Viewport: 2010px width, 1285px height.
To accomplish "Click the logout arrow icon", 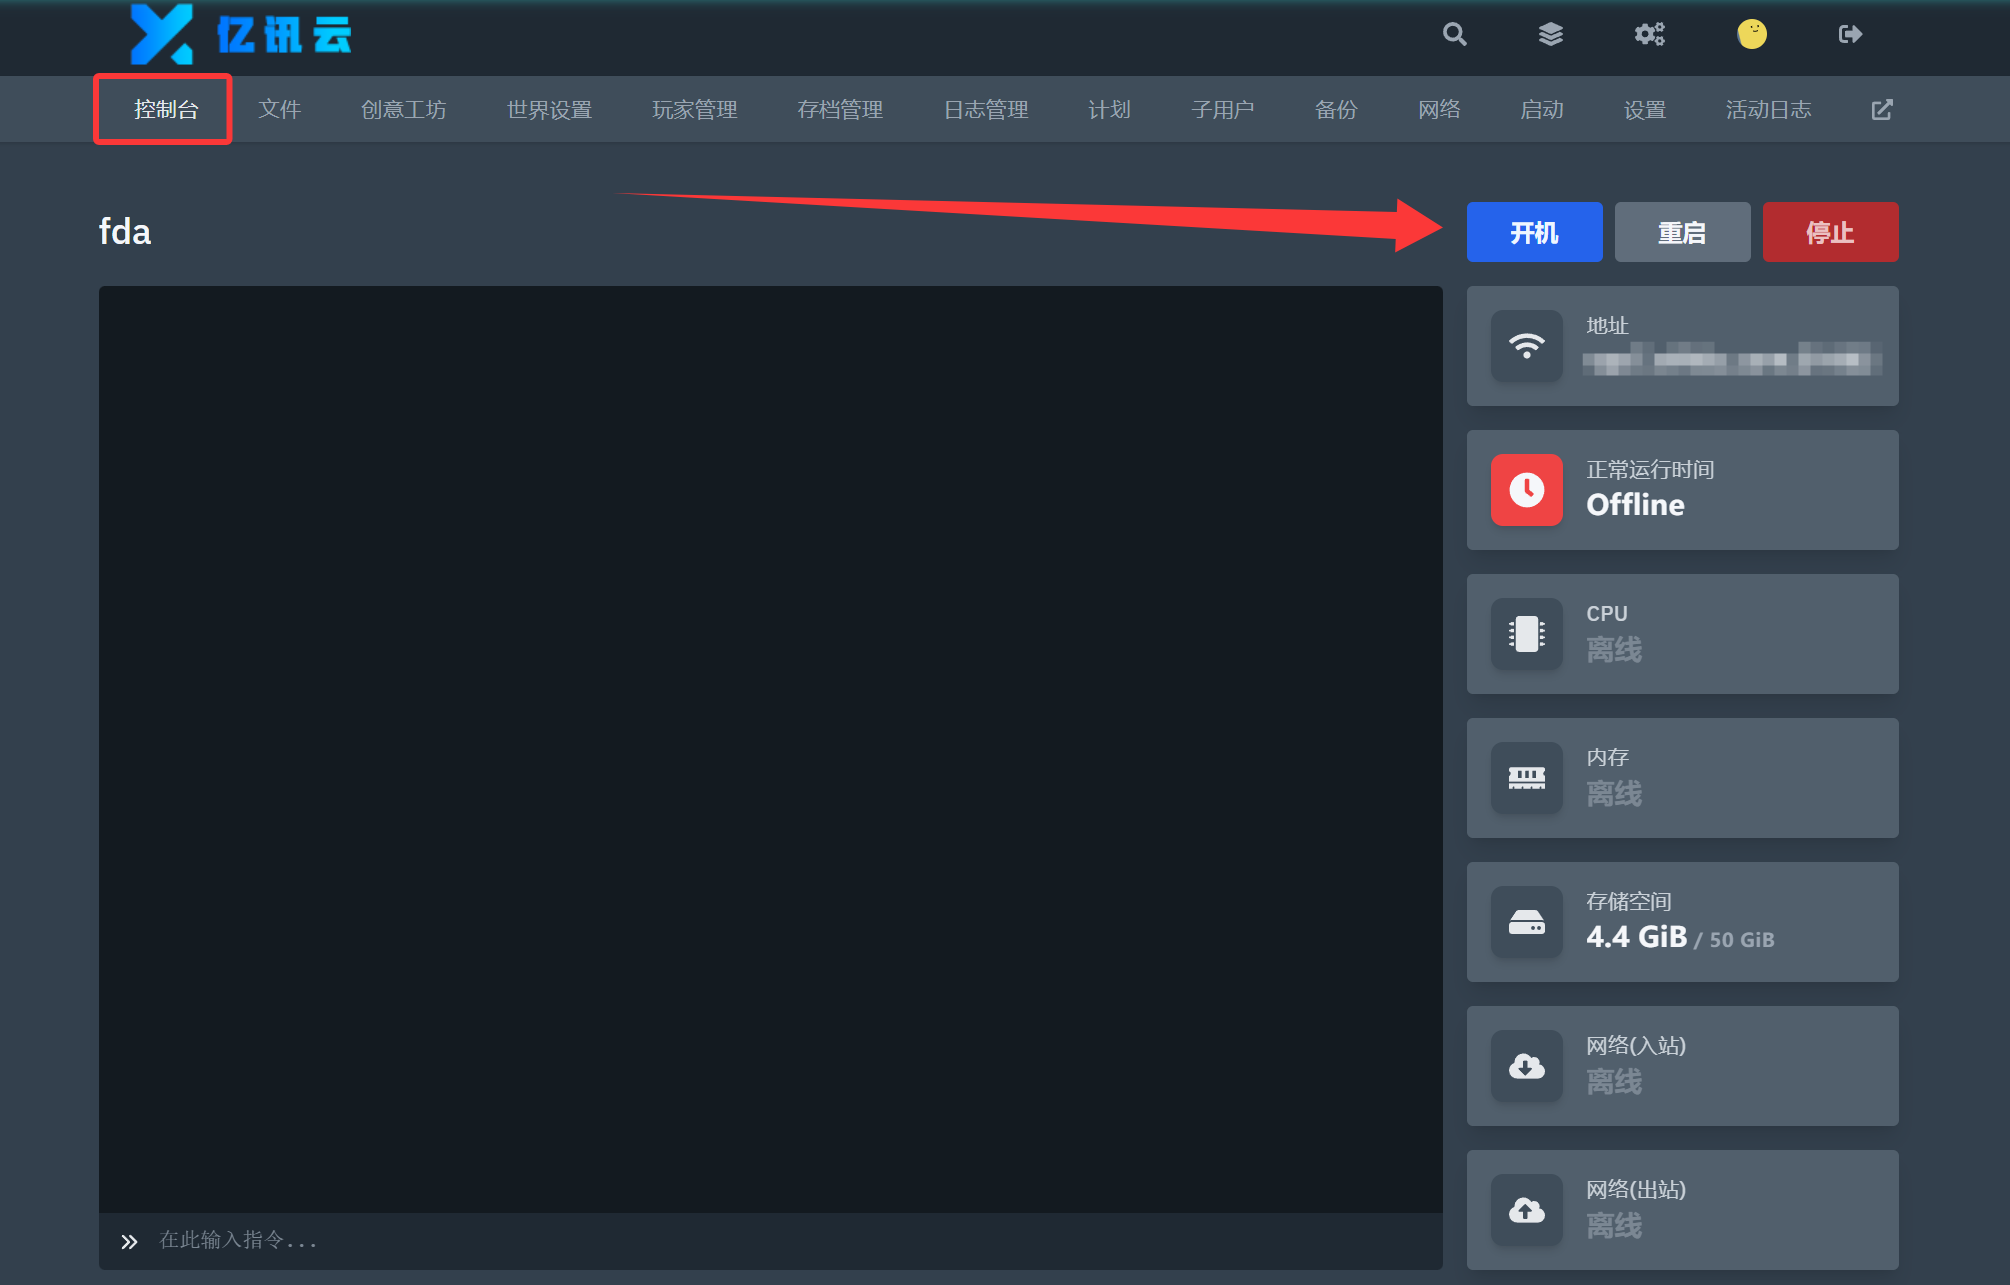I will click(x=1850, y=35).
